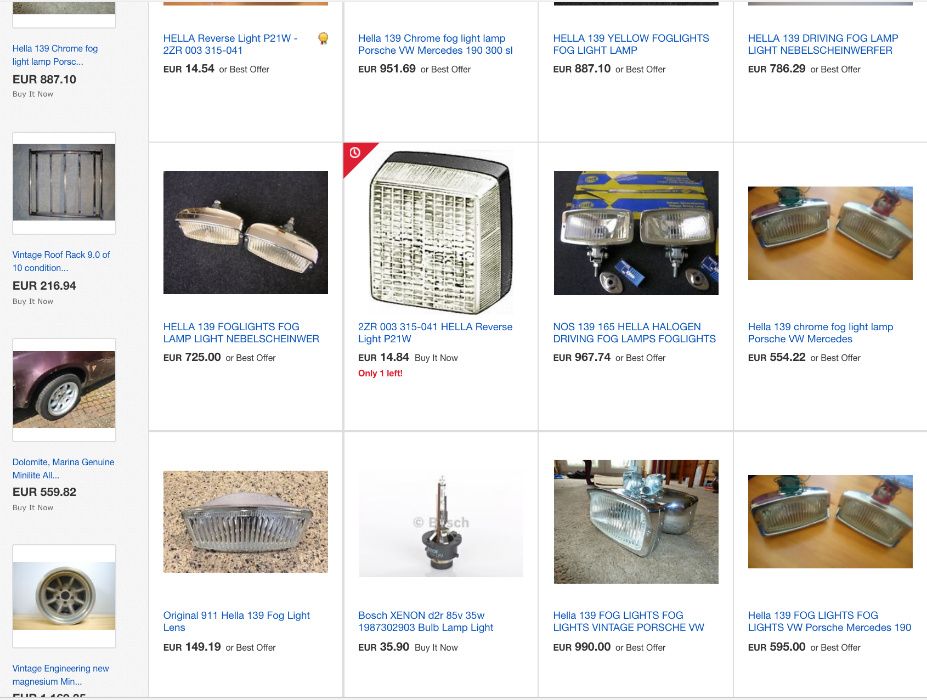Click the Hella 139 chrome fog light EUR 554.22 photo

coord(830,233)
